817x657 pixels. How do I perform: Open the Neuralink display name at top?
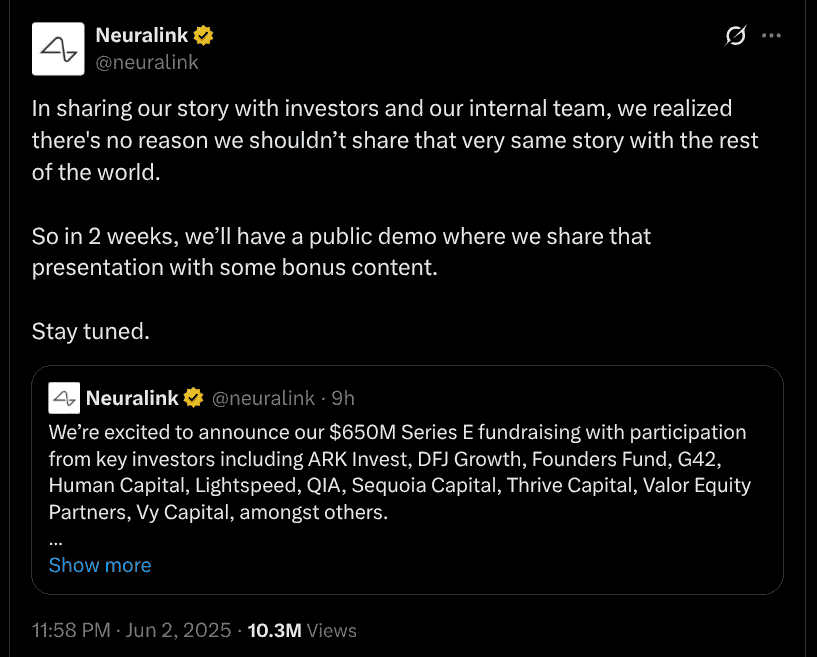[x=141, y=36]
